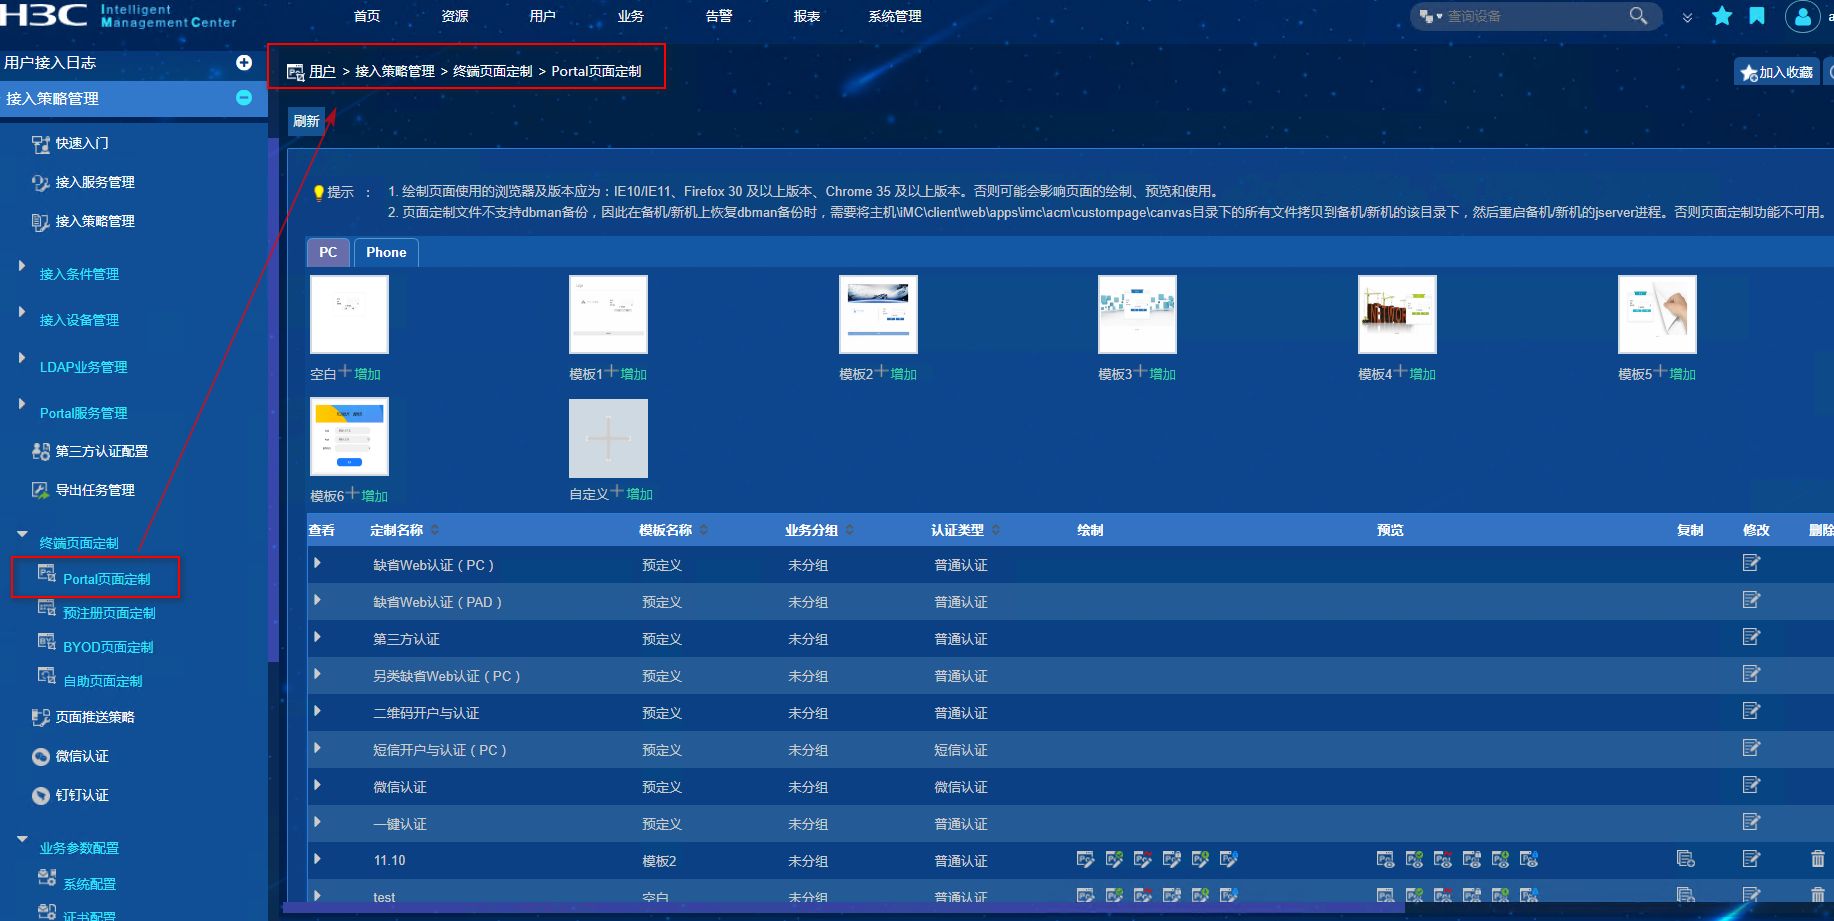Click inside the 查询设备 search field

pos(1535,16)
